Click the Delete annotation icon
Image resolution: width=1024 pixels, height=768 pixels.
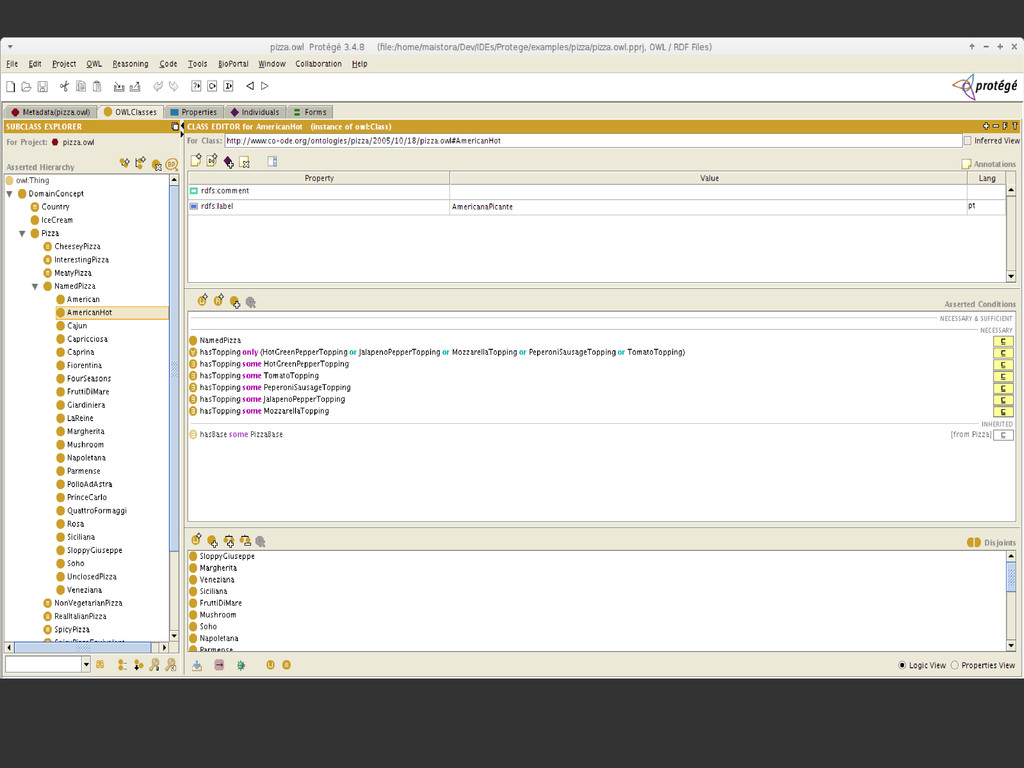[244, 161]
